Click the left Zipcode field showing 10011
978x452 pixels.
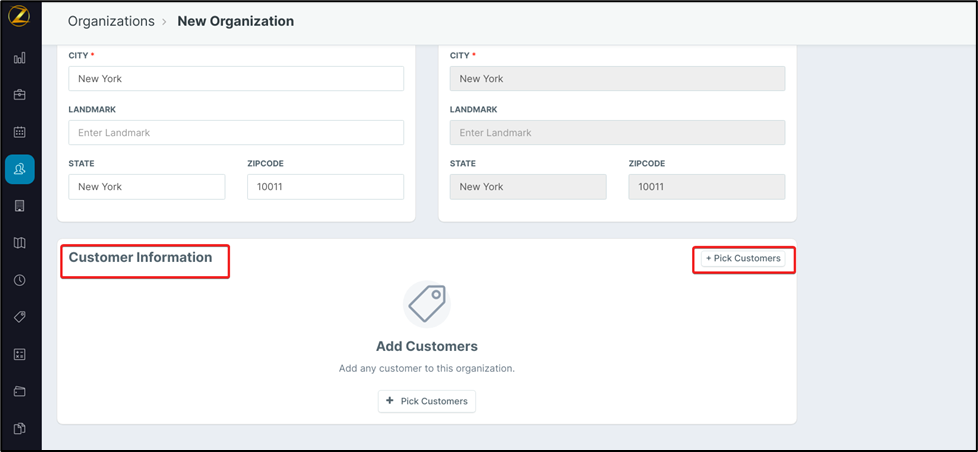tap(325, 187)
